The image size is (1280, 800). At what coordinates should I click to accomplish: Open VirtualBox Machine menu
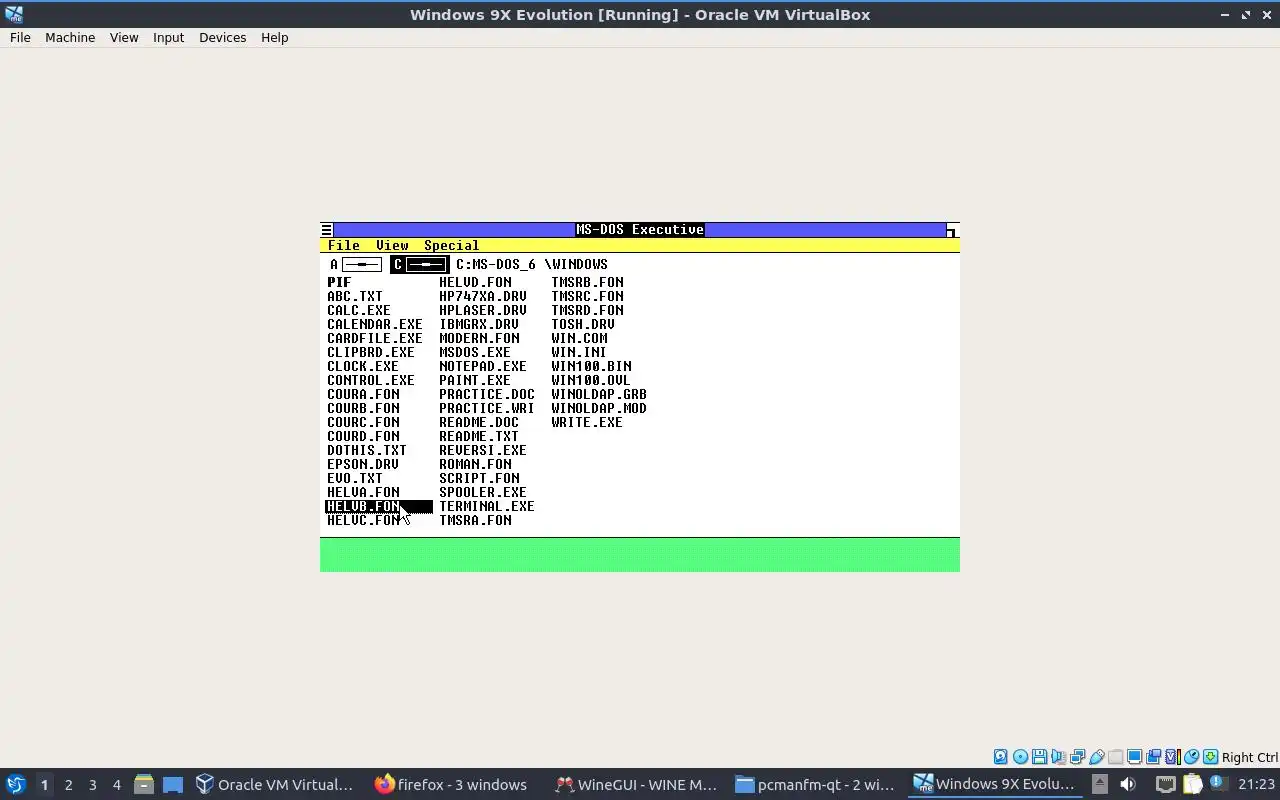point(70,37)
